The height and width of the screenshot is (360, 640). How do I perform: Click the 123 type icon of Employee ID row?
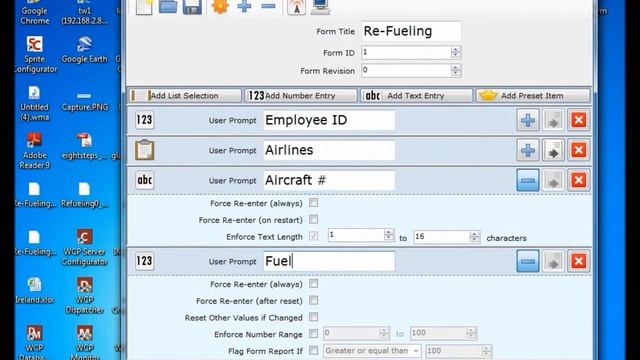point(144,120)
